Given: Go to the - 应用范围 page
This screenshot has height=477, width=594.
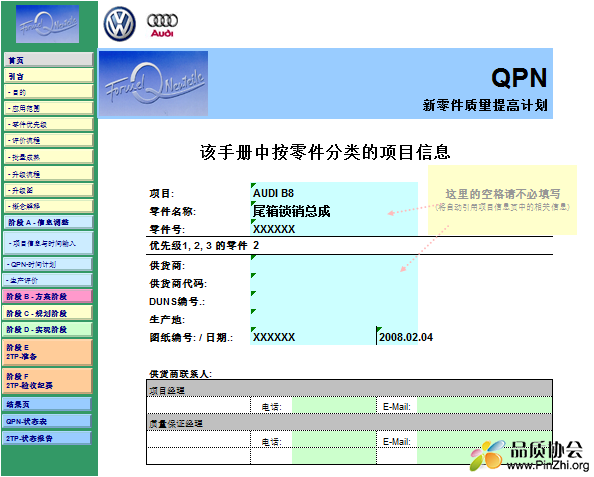Looking at the screenshot, I should pos(48,108).
